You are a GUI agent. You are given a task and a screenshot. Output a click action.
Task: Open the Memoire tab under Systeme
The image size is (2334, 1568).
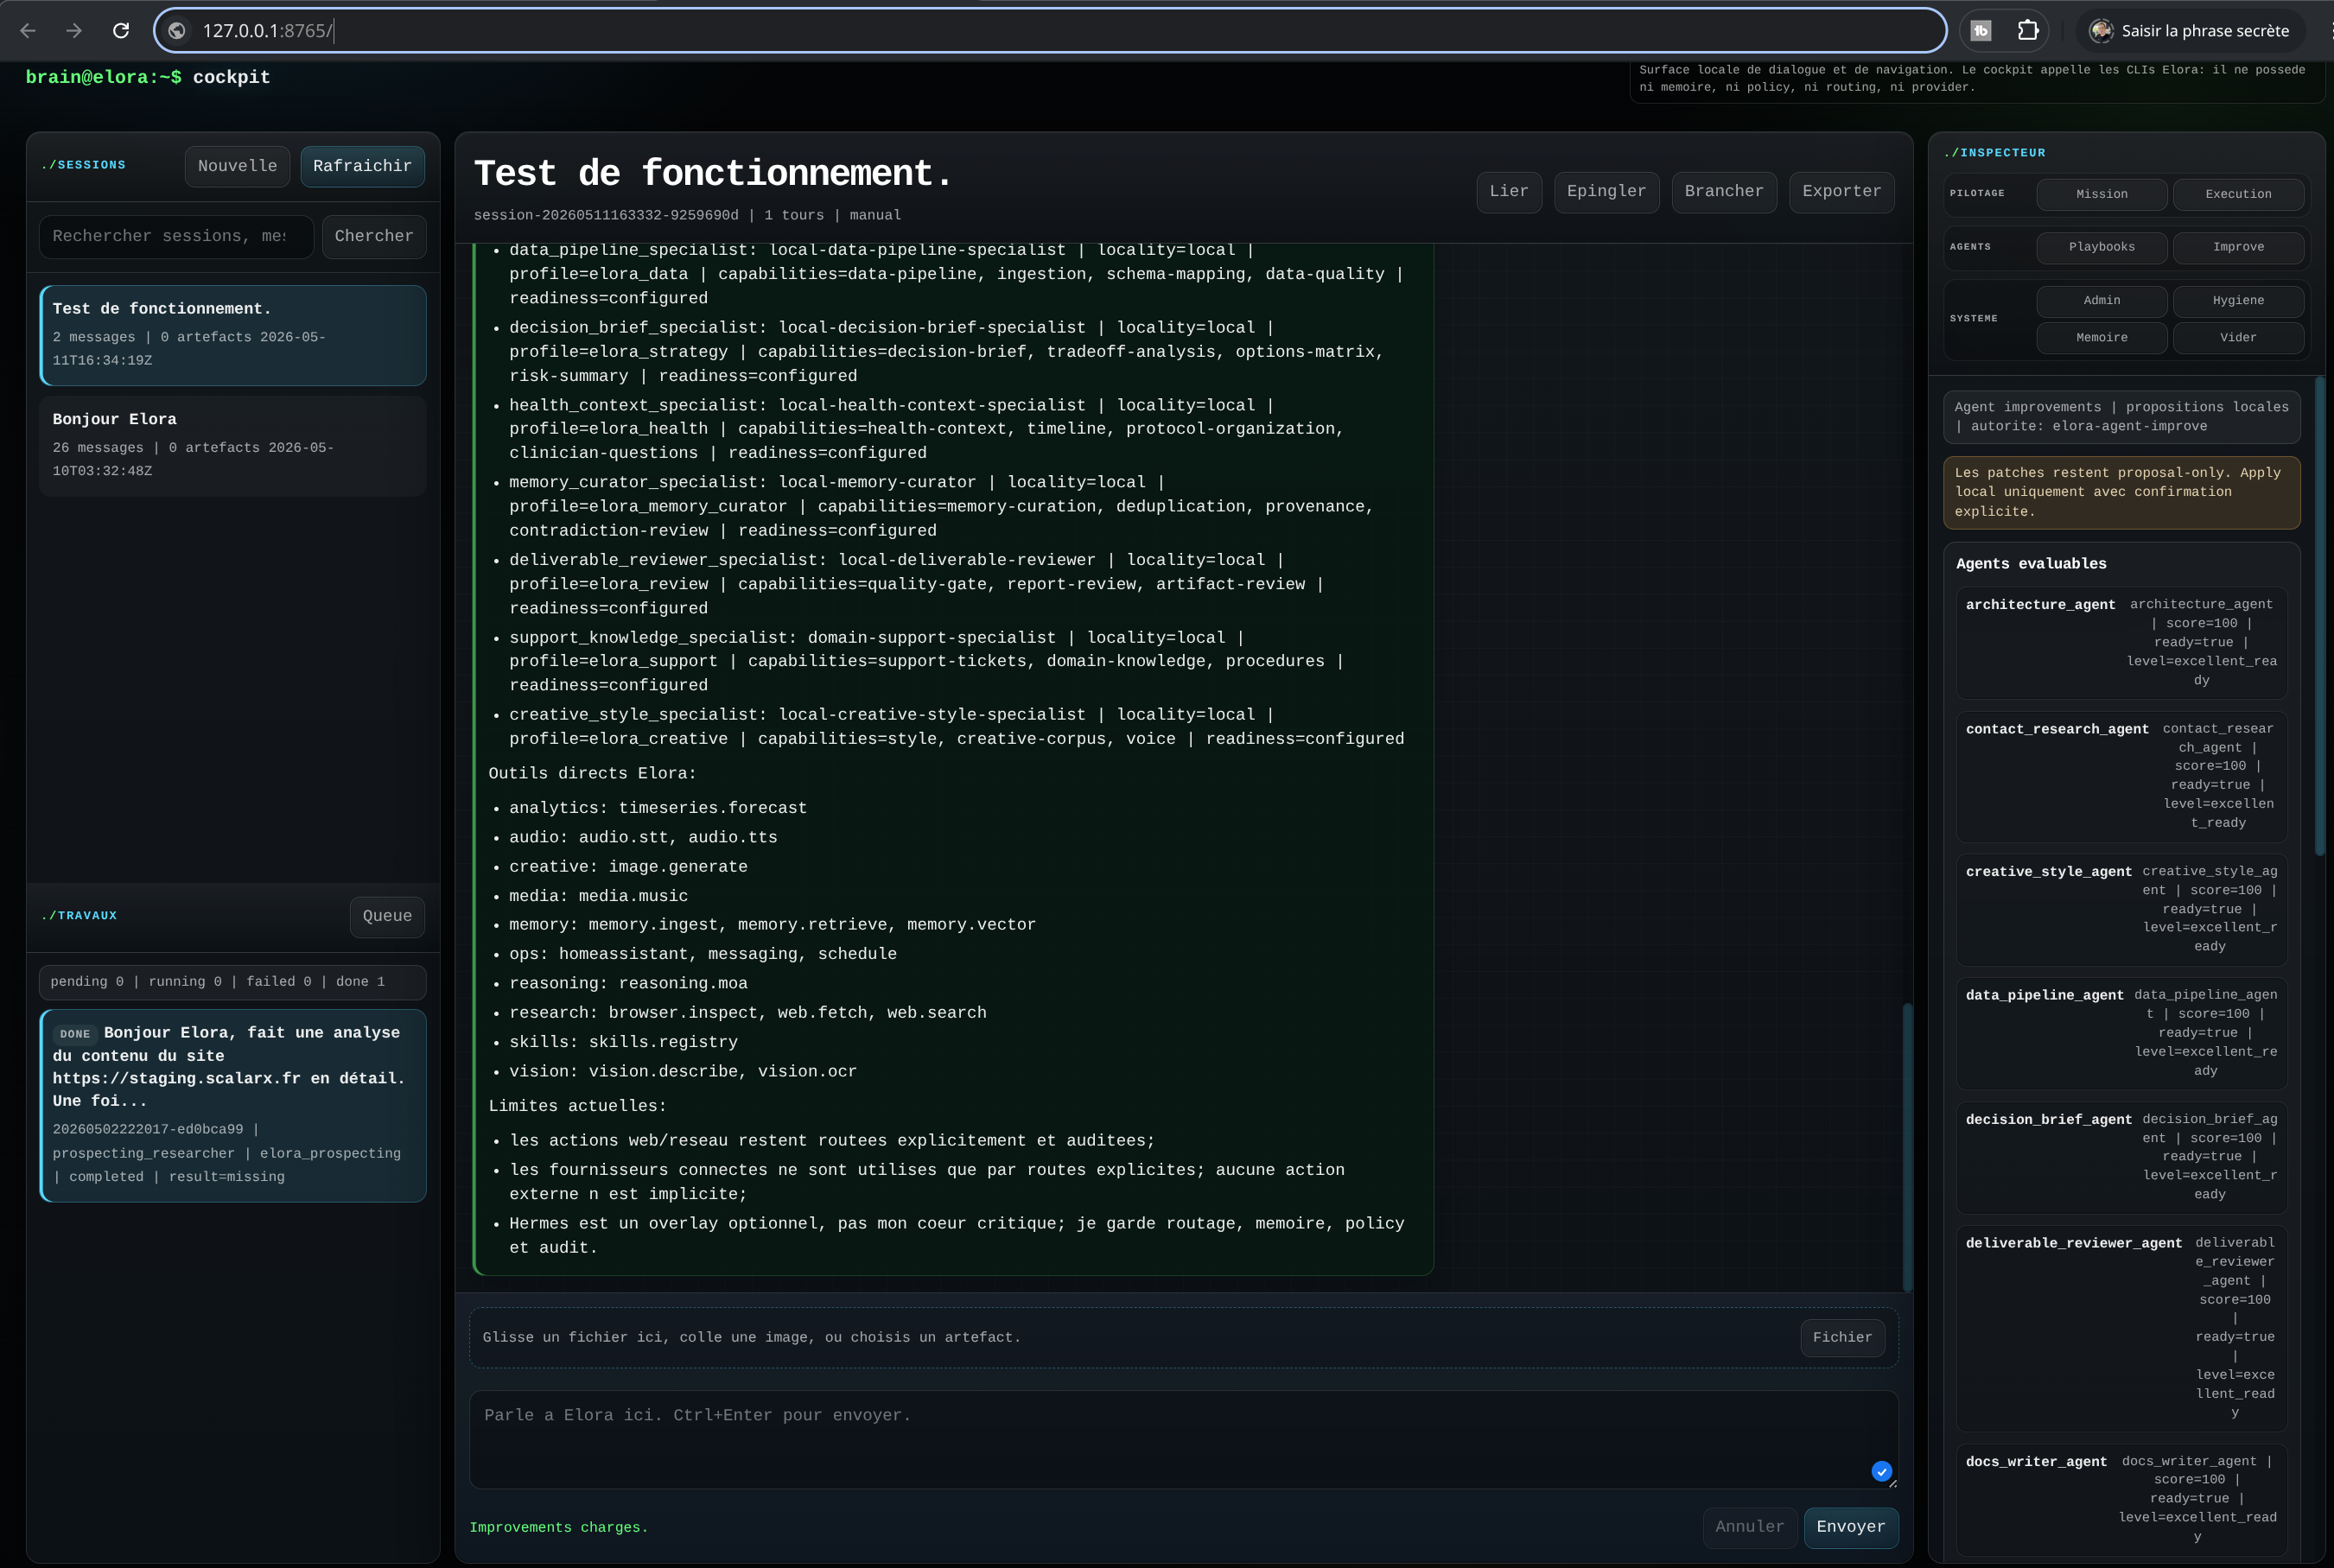tap(2101, 338)
